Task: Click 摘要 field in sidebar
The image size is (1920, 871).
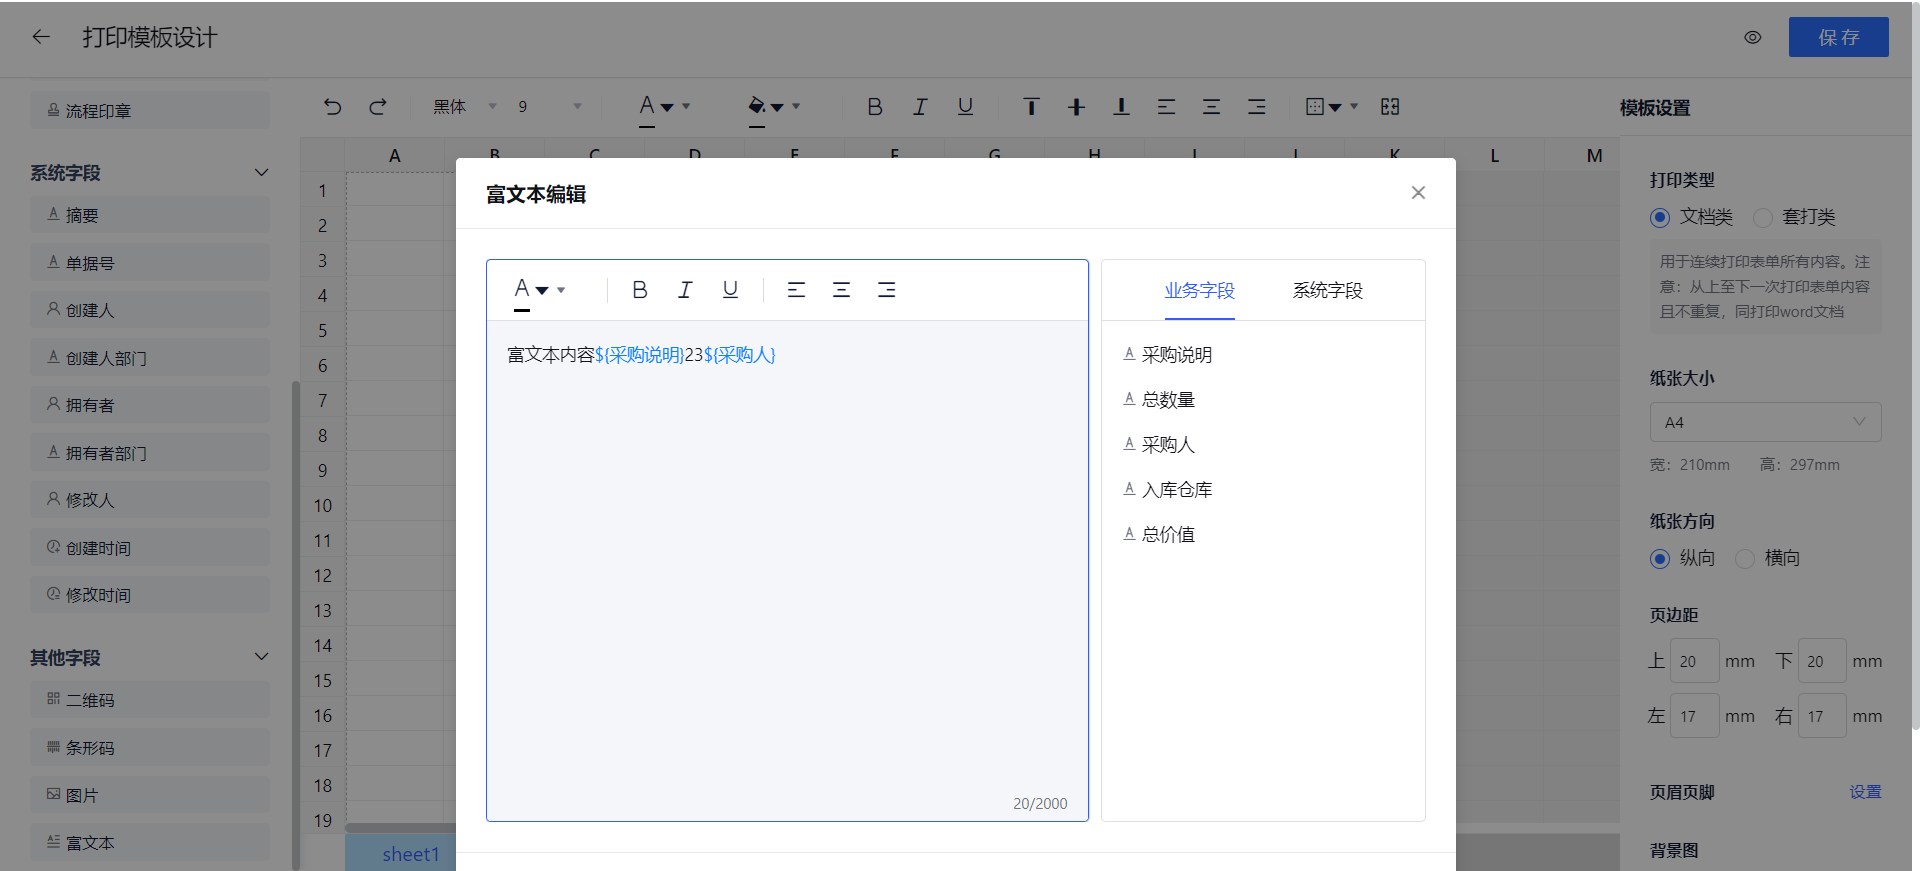Action: (150, 215)
